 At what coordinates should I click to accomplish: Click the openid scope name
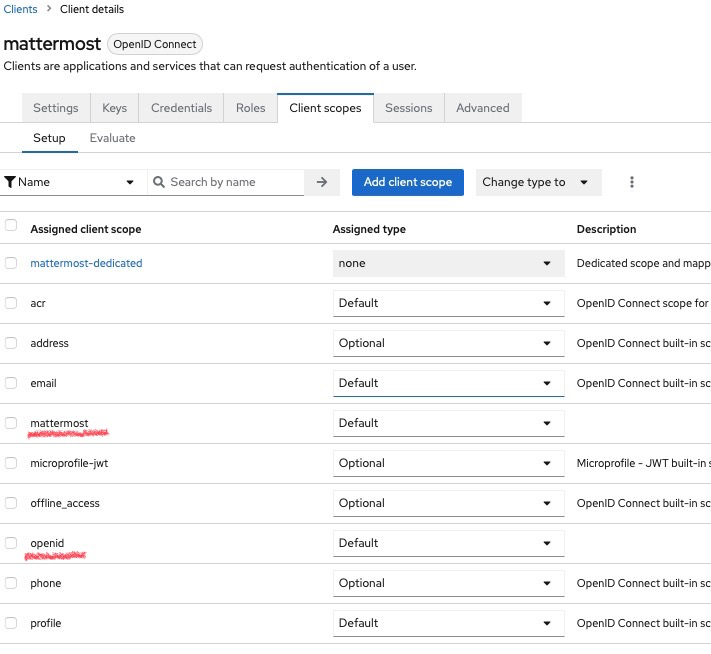[x=47, y=543]
